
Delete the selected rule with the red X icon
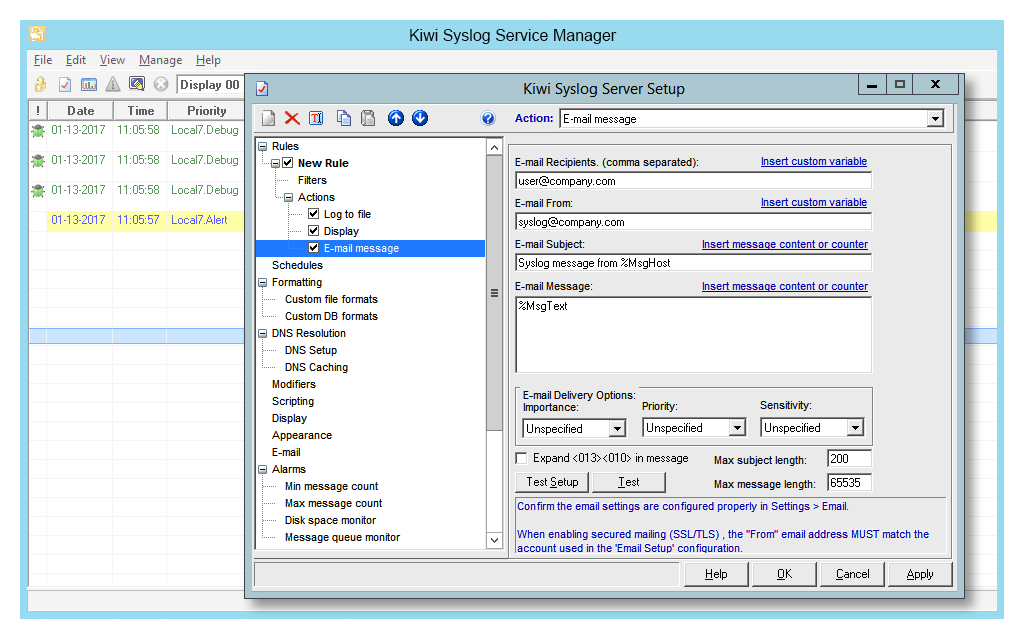[291, 118]
